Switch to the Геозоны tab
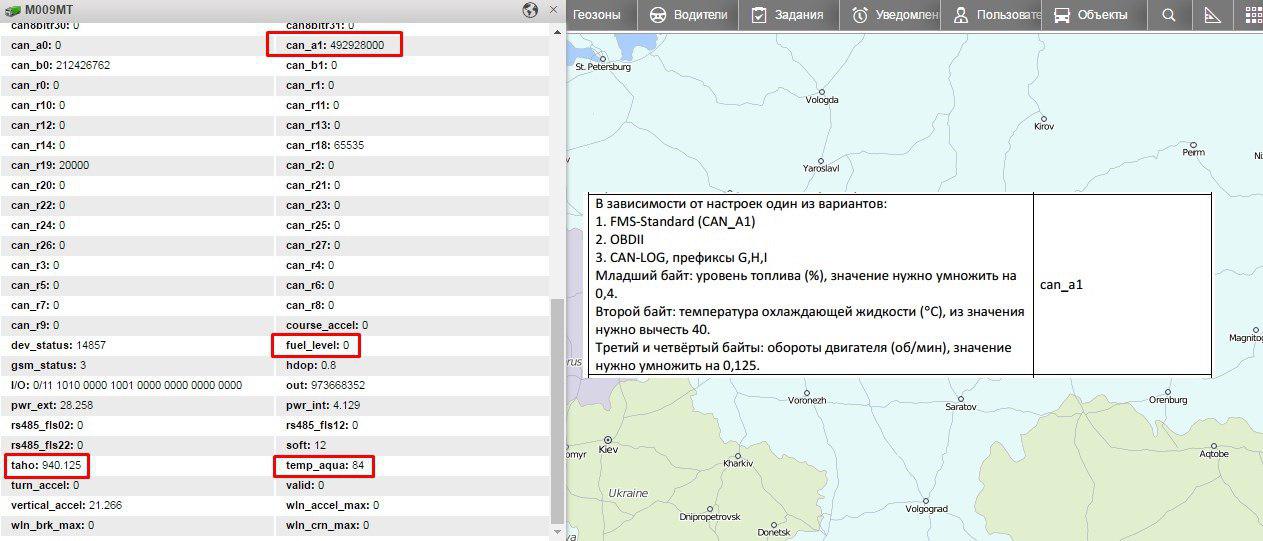This screenshot has width=1263, height=541. (597, 15)
